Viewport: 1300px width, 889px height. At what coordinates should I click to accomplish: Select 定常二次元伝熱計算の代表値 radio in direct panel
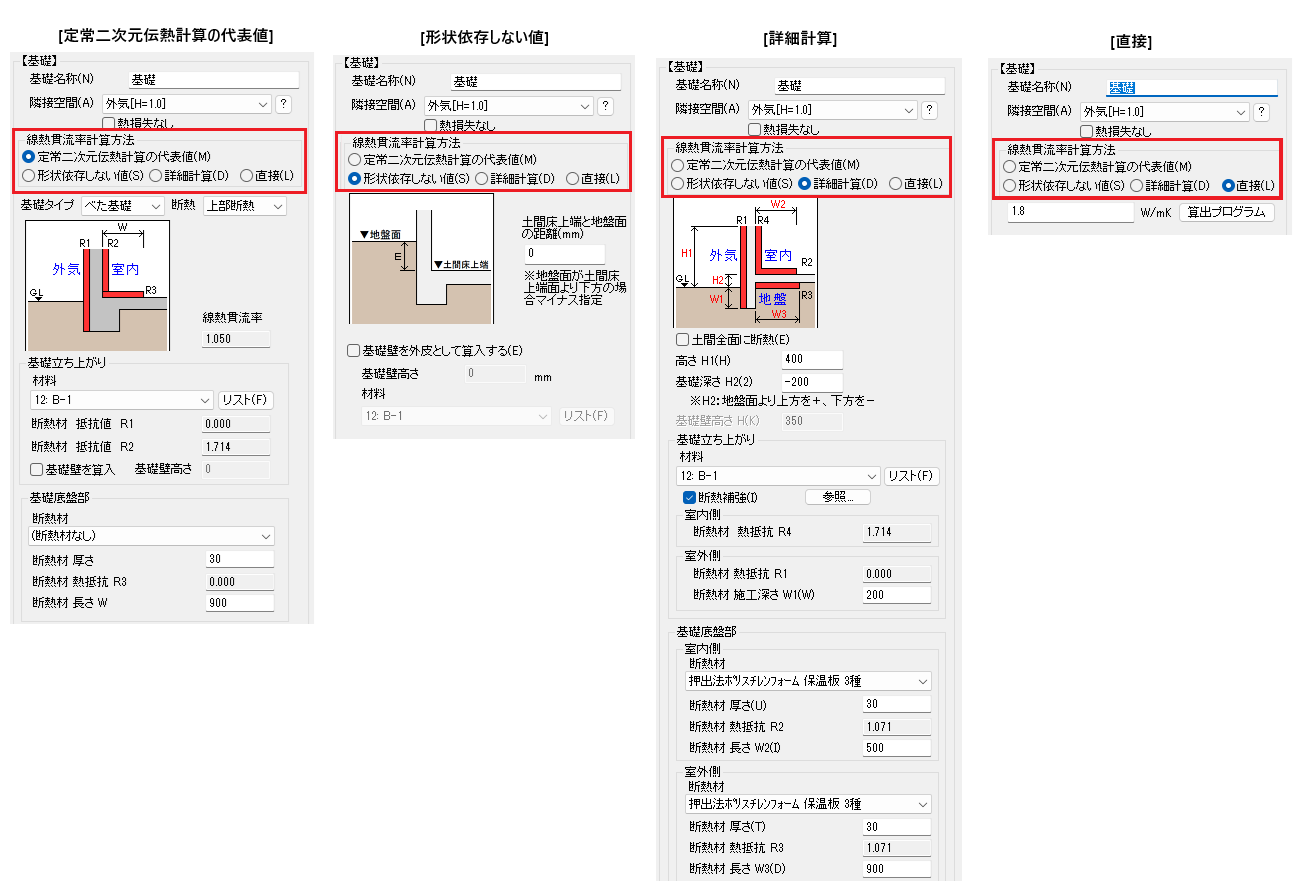pyautogui.click(x=1010, y=167)
